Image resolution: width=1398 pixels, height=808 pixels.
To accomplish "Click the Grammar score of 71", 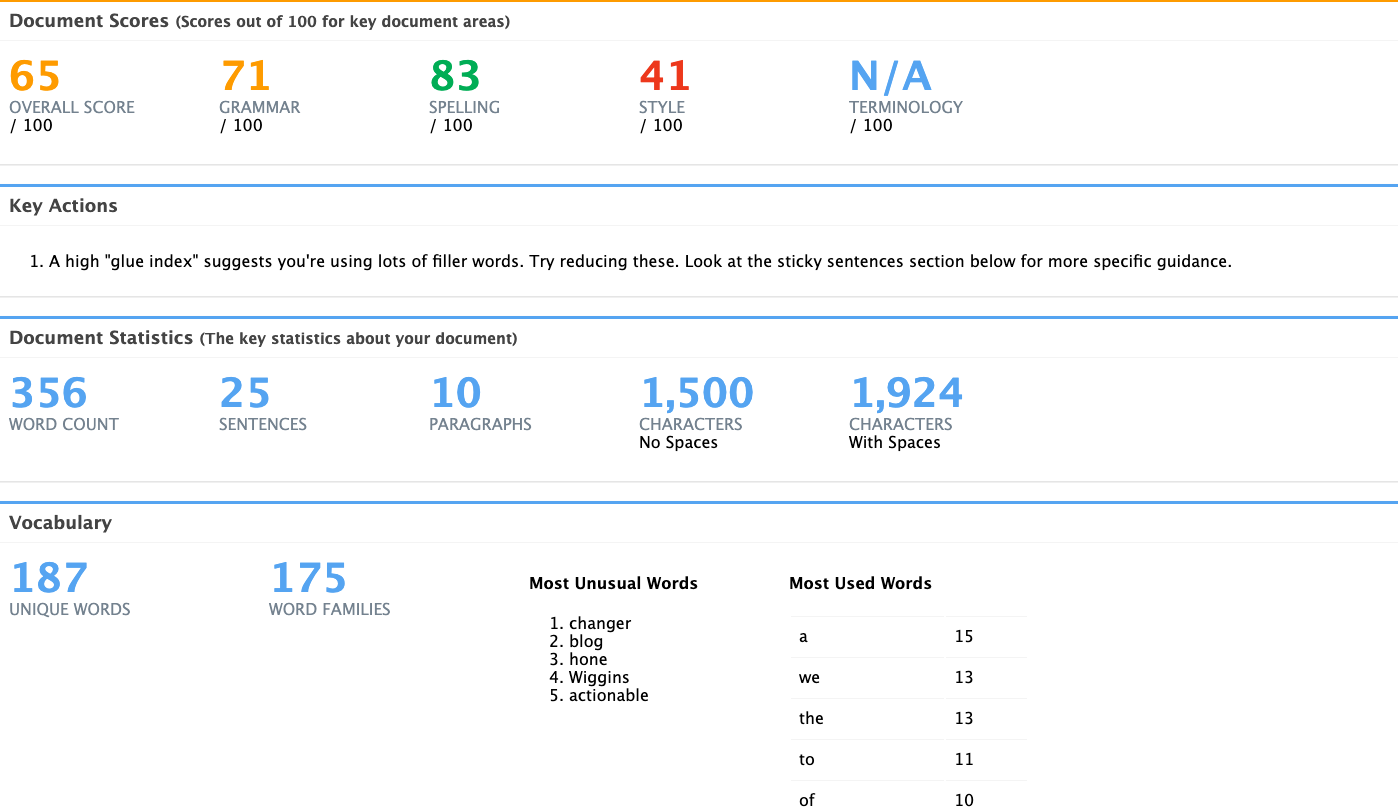I will click(x=243, y=76).
